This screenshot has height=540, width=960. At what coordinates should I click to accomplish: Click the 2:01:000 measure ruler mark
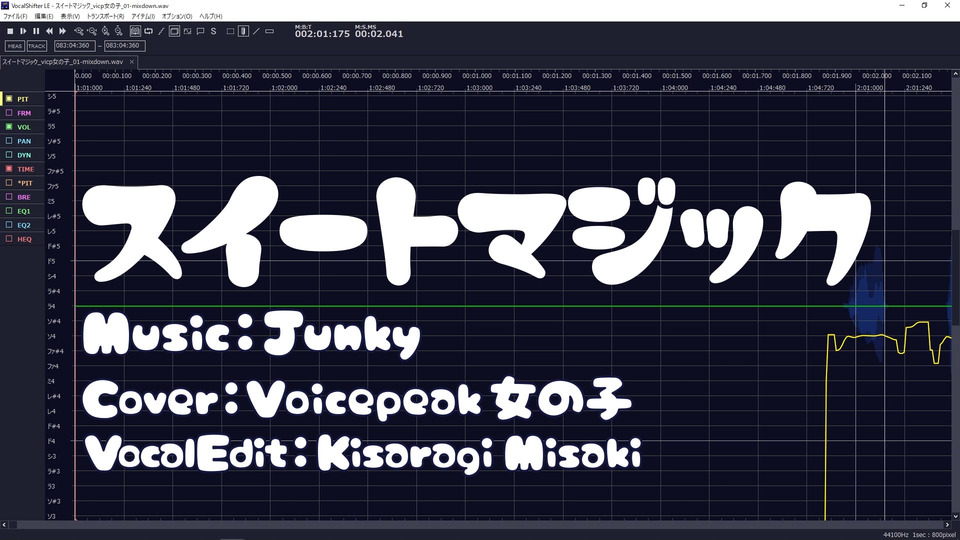[870, 88]
